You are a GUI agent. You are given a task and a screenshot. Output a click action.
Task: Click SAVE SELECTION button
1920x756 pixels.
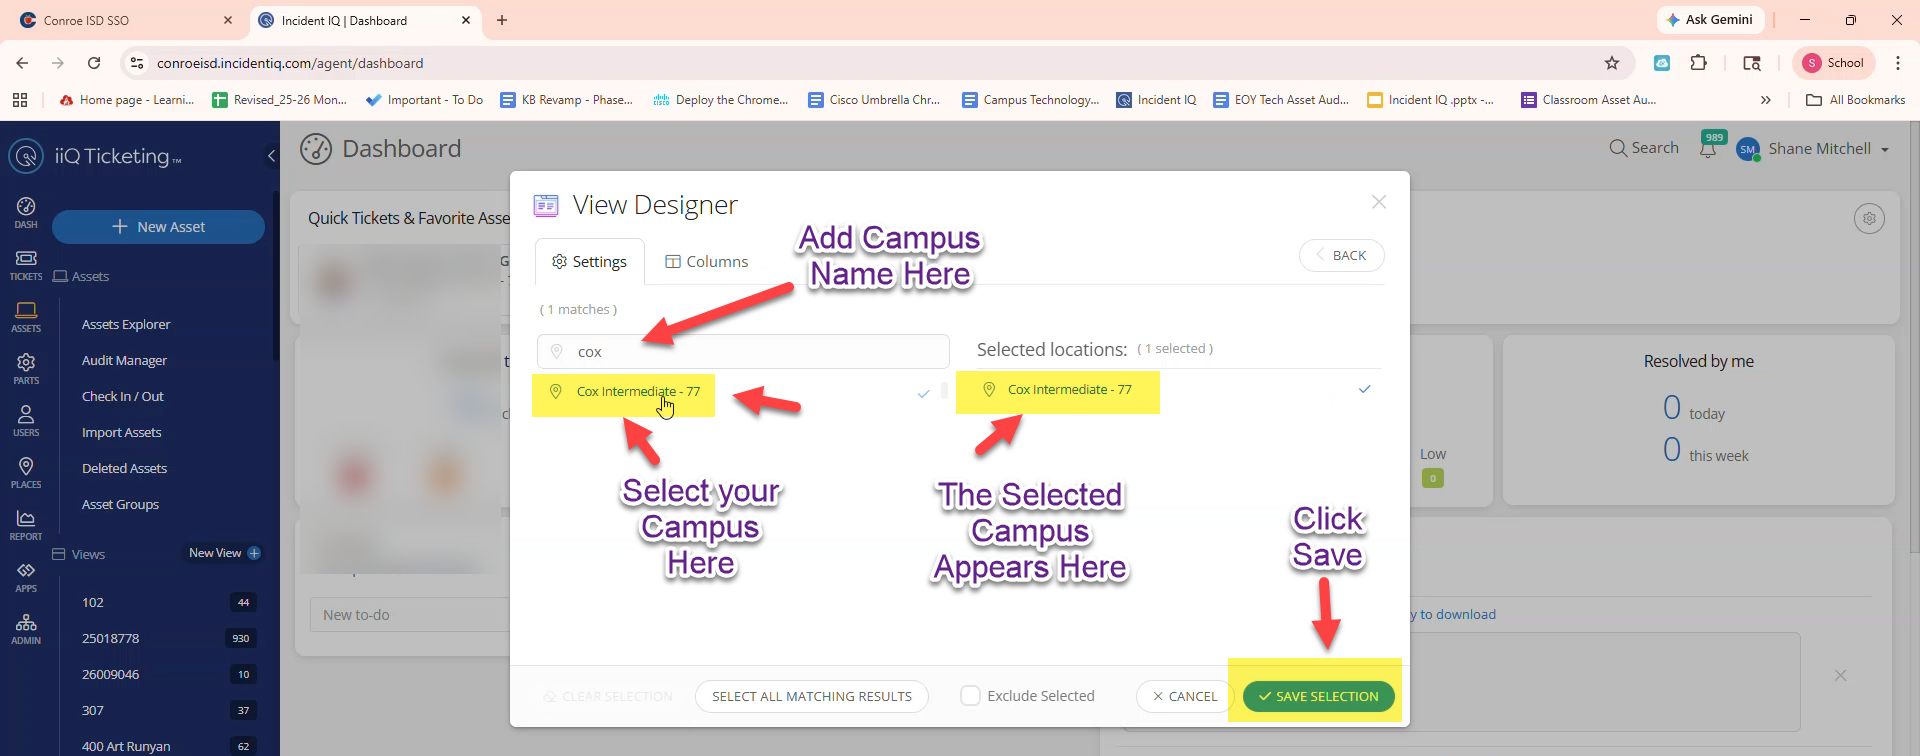coord(1318,696)
